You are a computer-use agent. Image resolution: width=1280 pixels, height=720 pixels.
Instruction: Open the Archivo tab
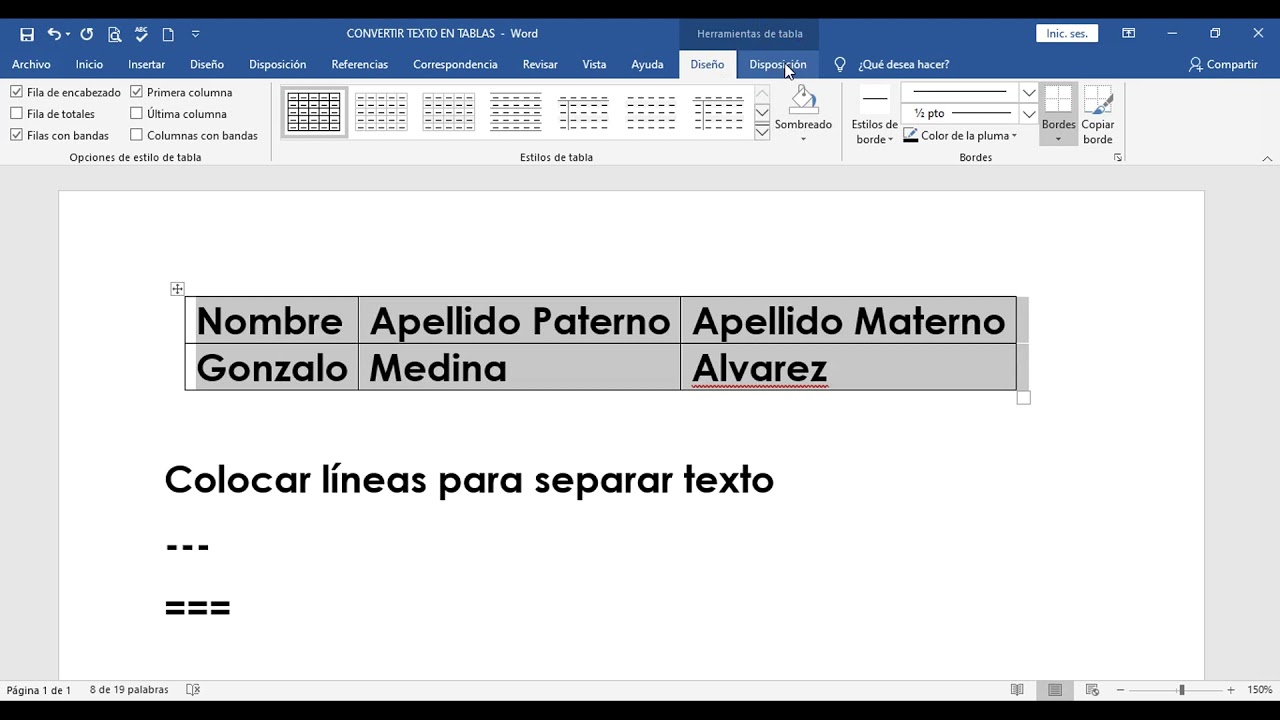pos(31,64)
